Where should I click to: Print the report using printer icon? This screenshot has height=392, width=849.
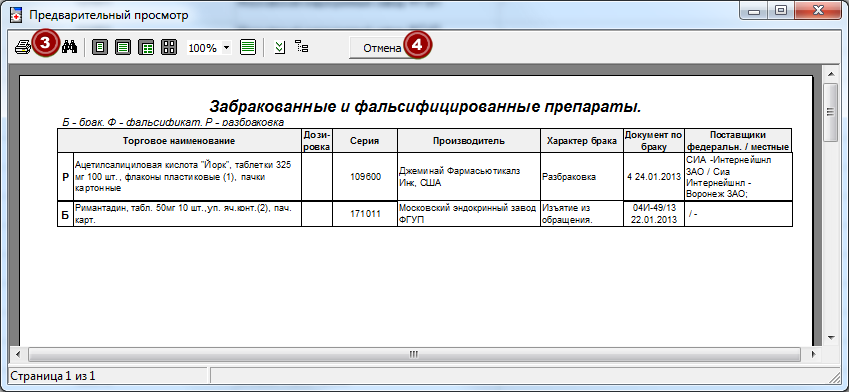click(23, 47)
